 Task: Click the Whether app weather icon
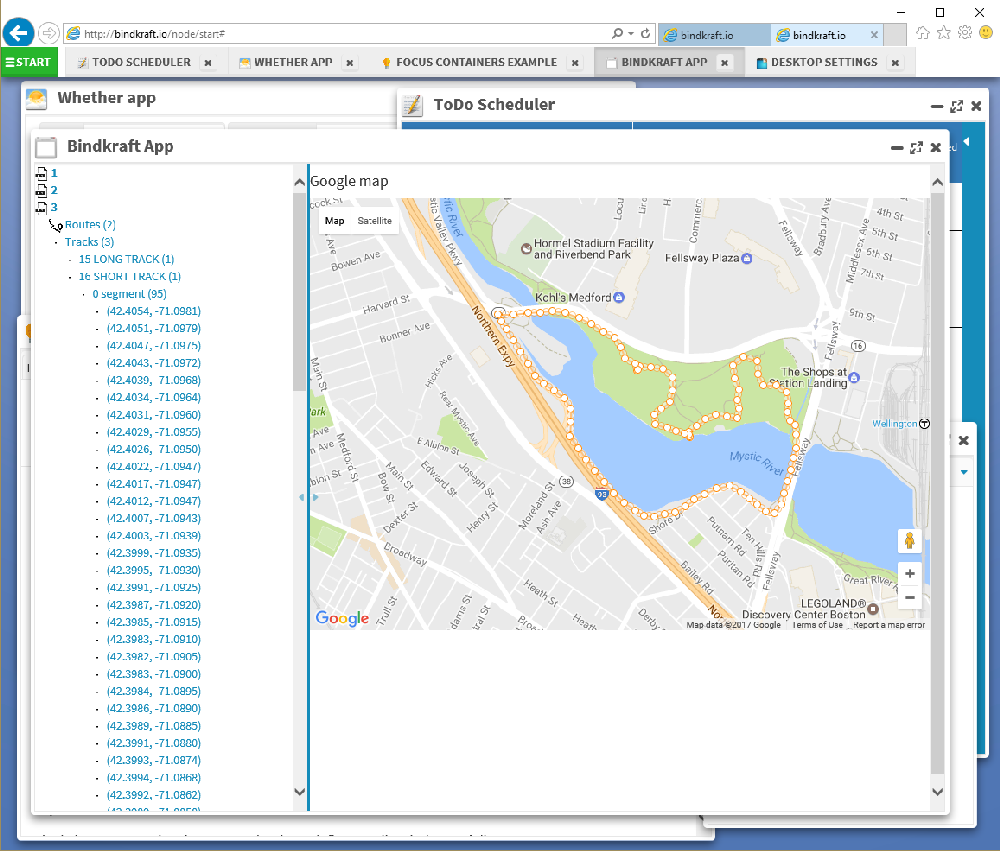[x=36, y=99]
